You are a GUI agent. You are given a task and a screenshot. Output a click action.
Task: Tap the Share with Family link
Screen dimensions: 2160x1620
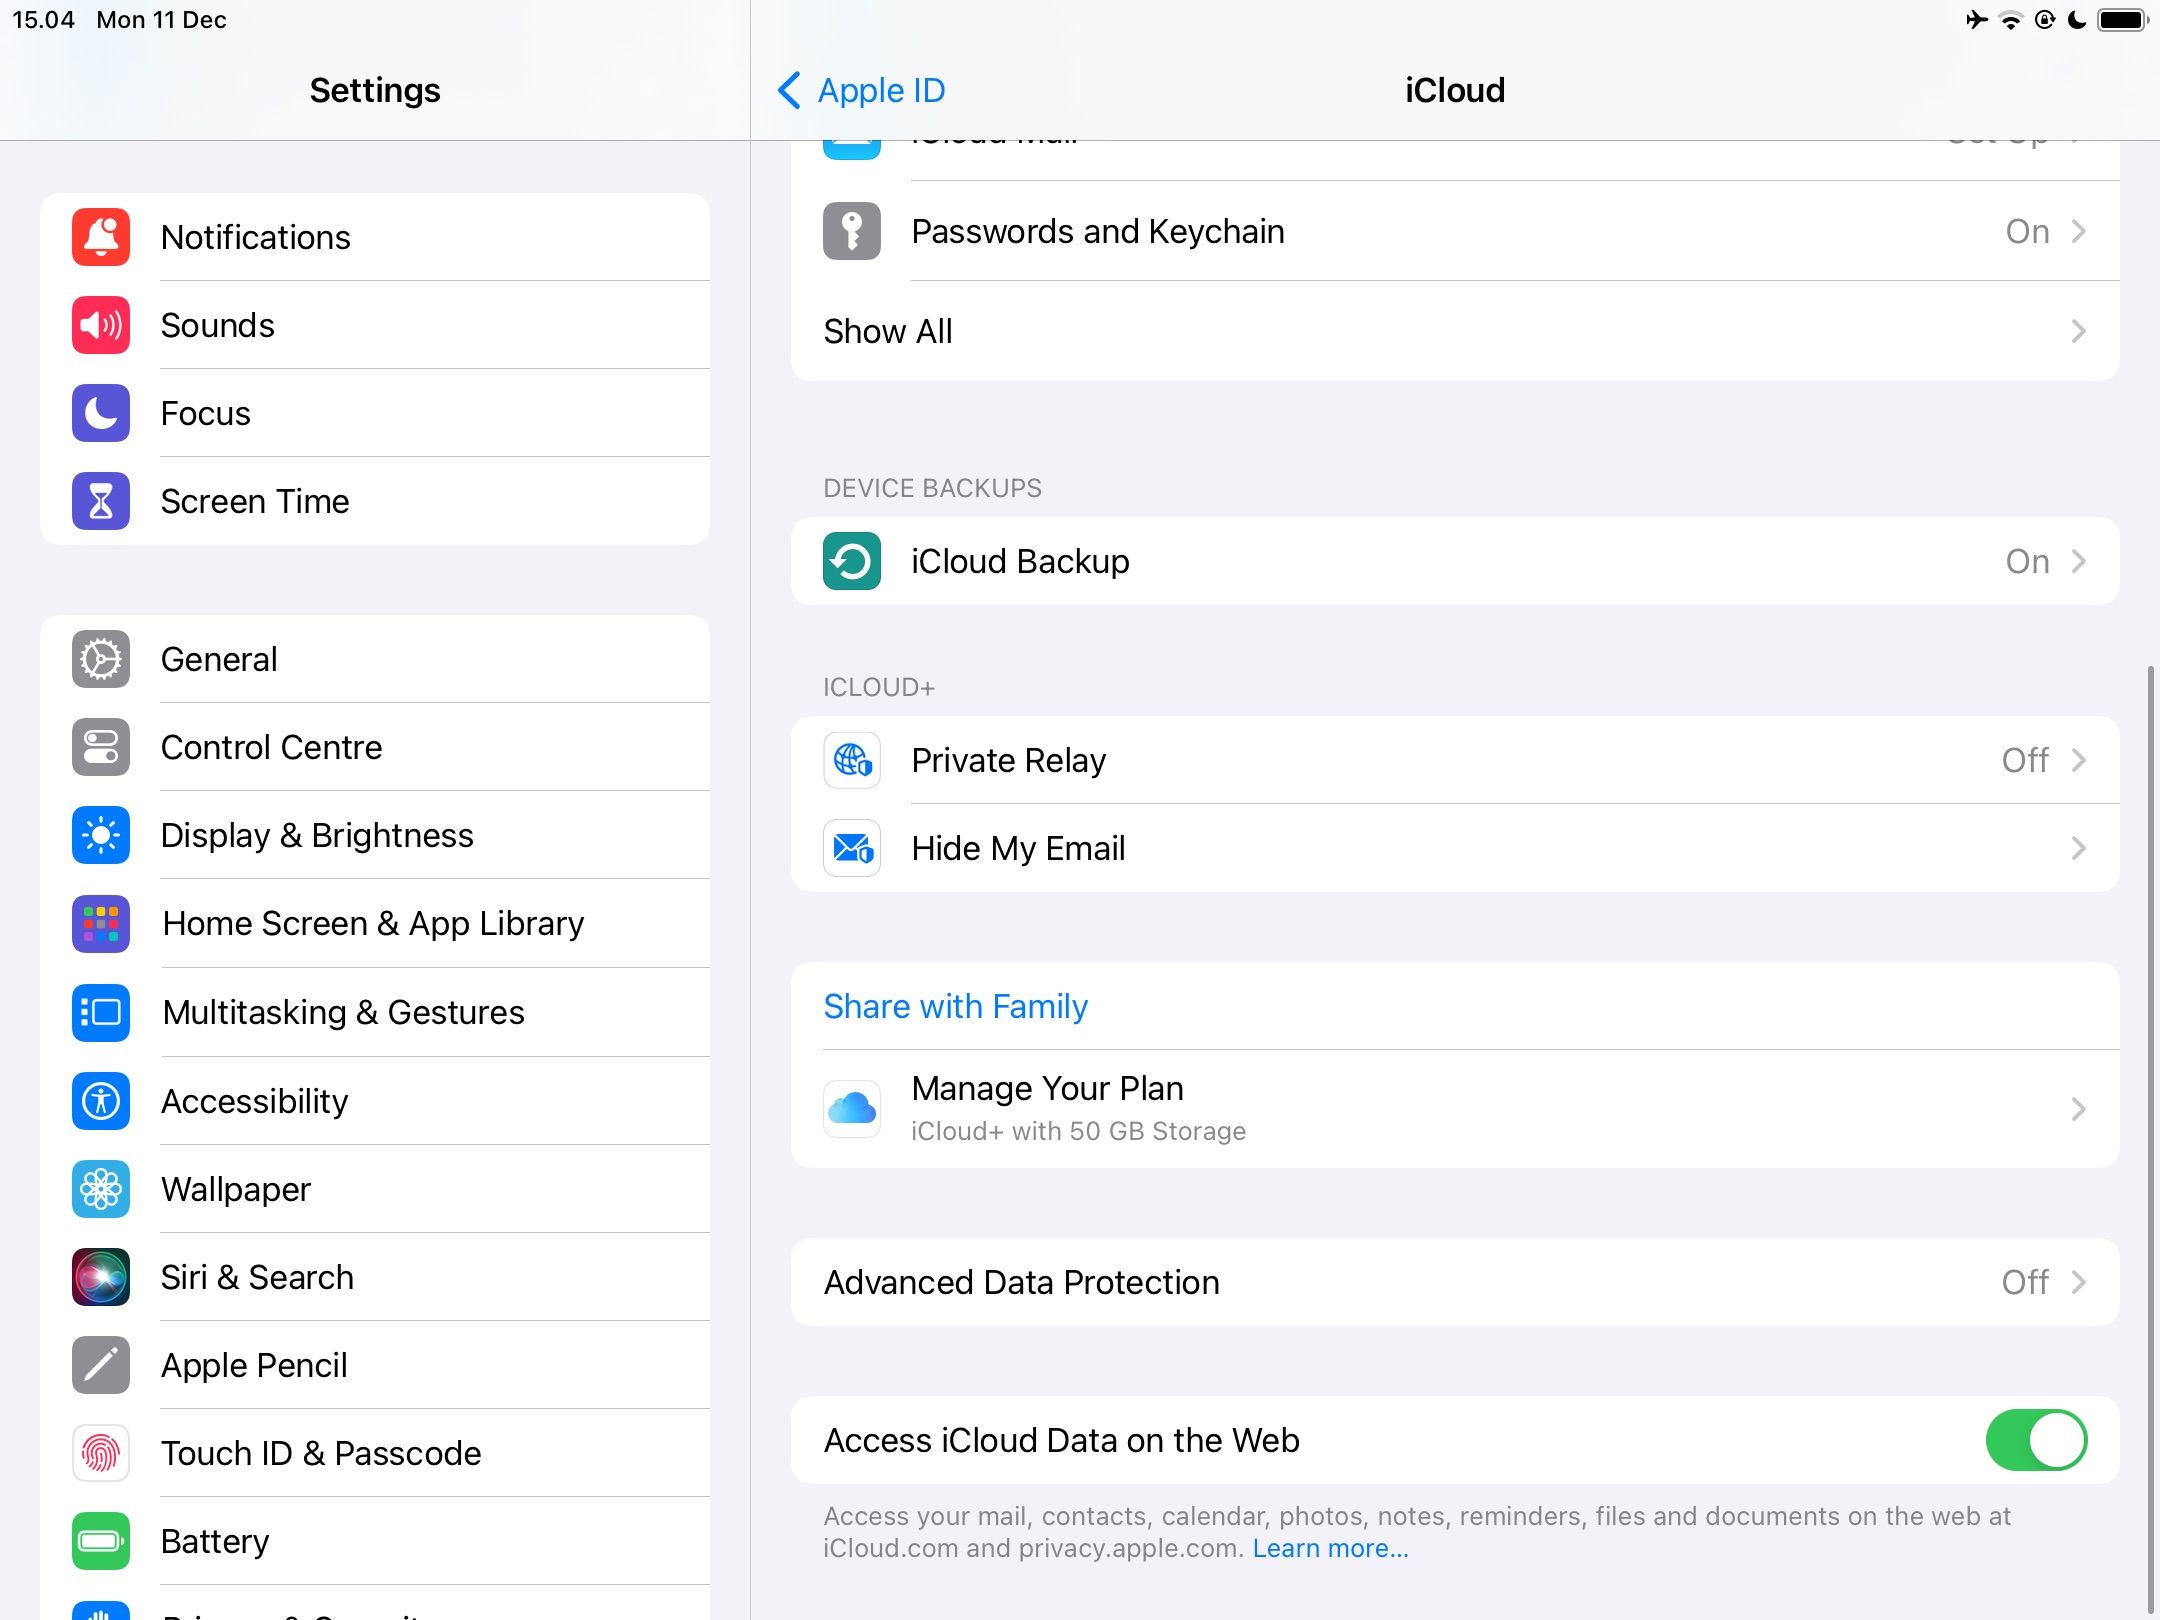point(955,1006)
